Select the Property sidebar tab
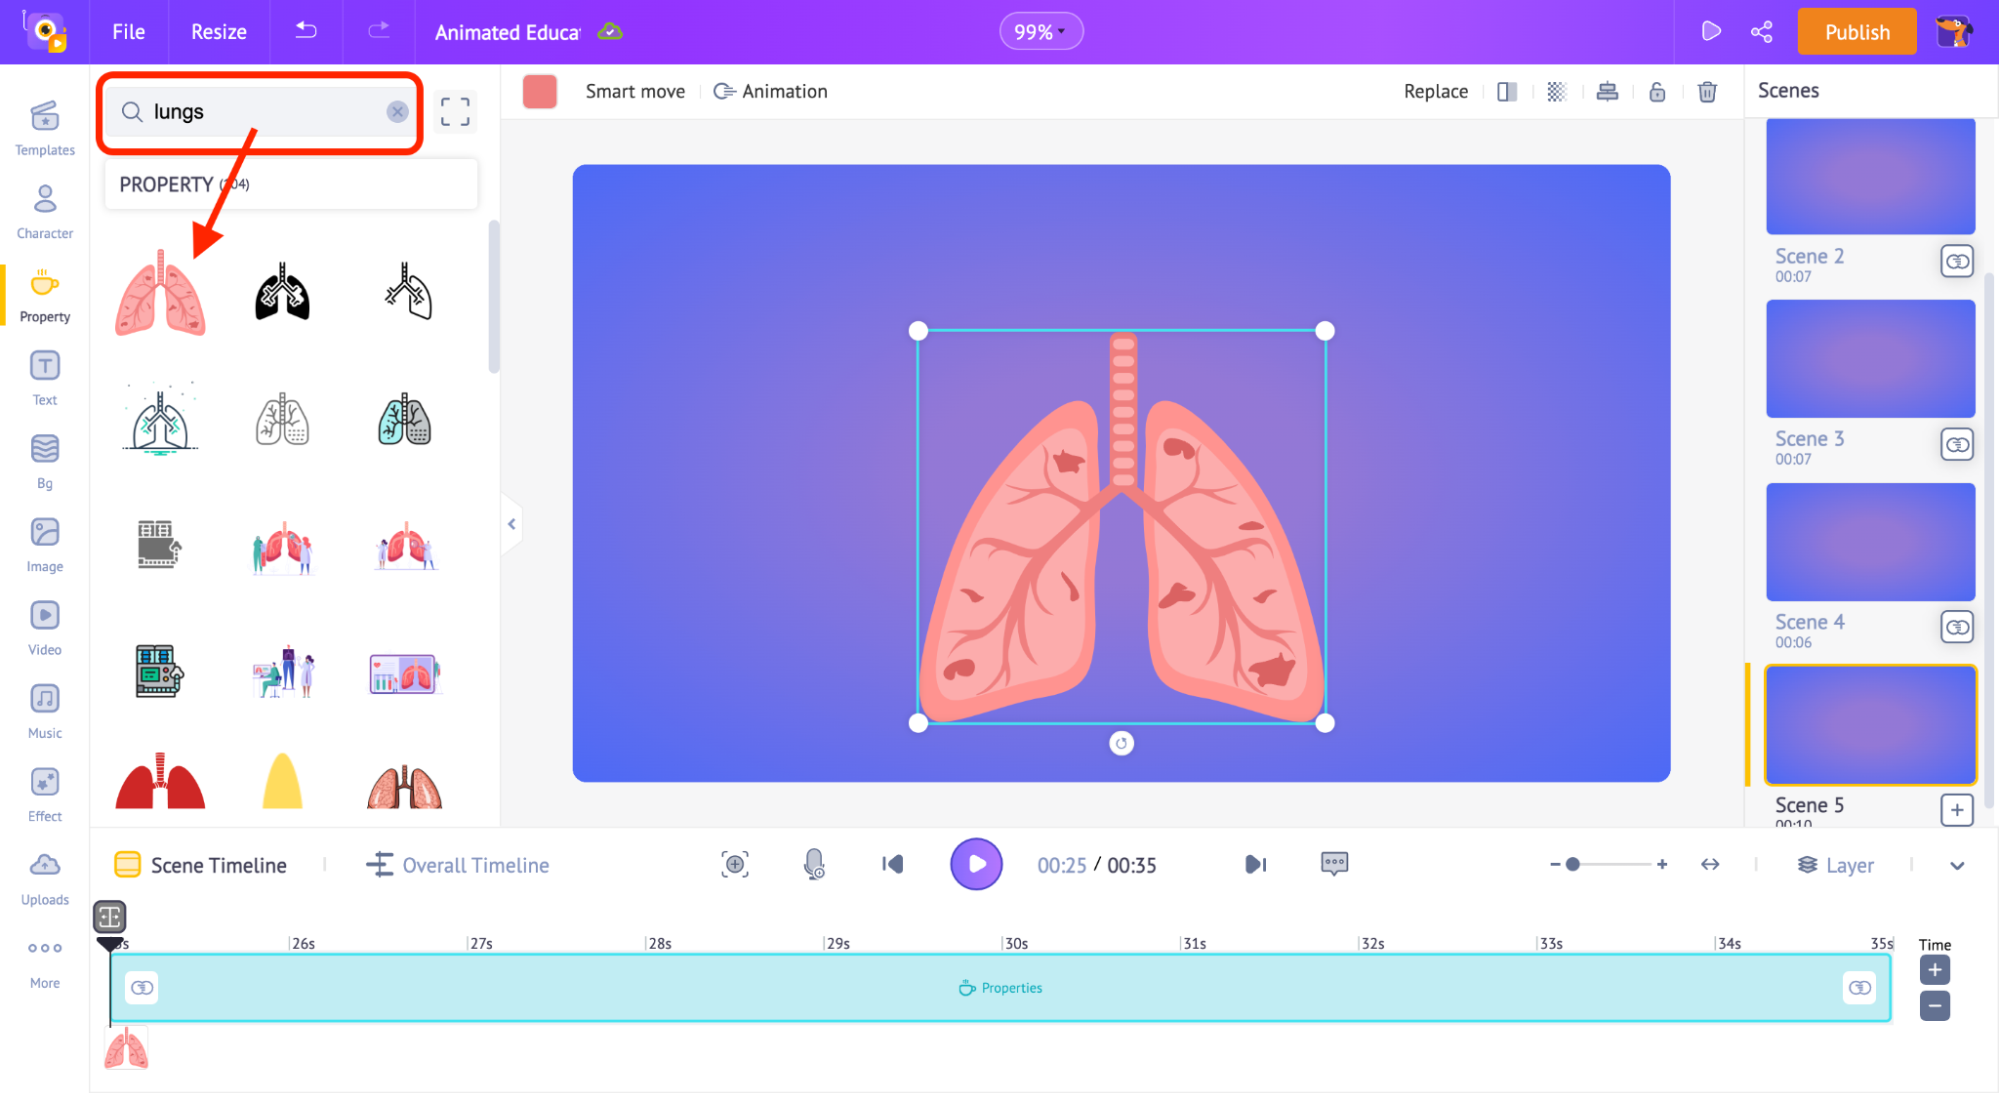Image resolution: width=1999 pixels, height=1094 pixels. coord(45,294)
